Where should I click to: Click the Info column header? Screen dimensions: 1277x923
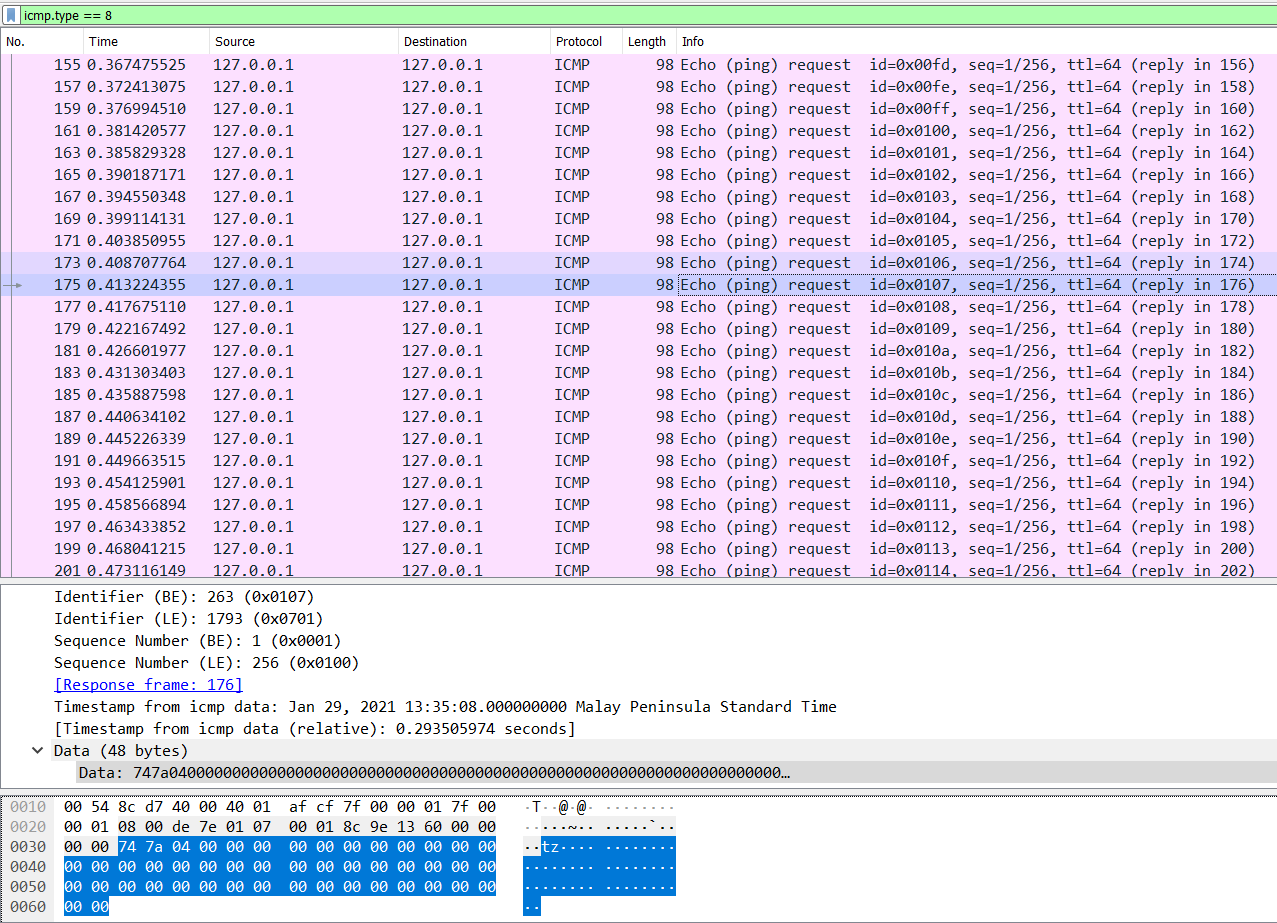tap(977, 41)
